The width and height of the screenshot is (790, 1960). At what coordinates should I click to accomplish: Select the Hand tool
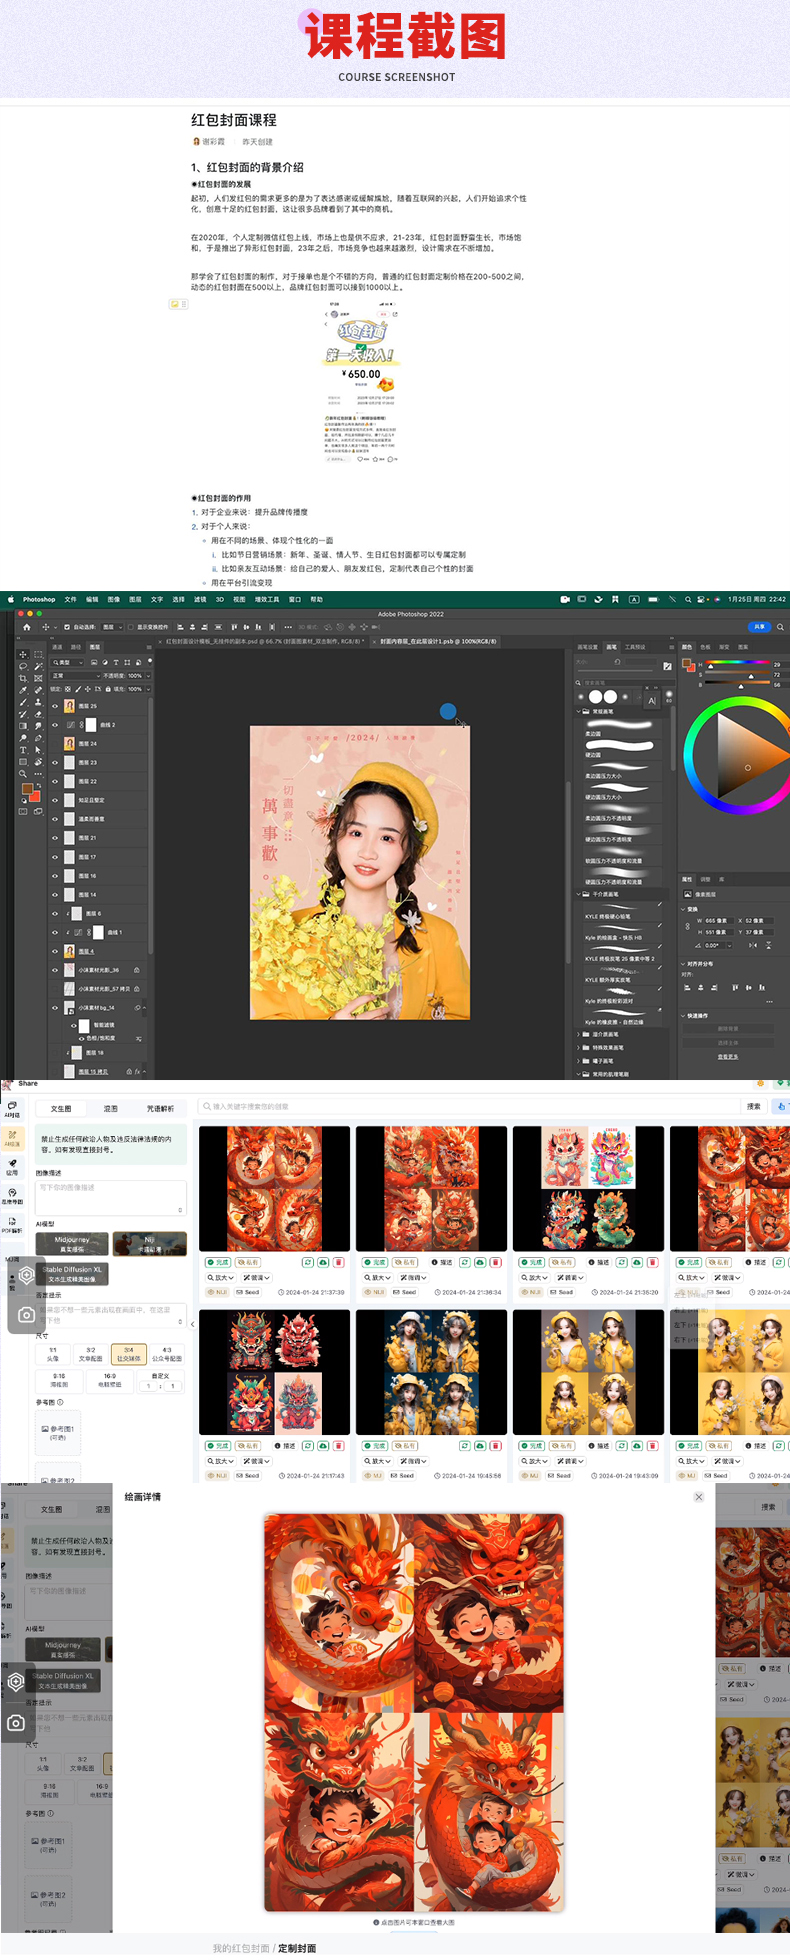point(38,762)
